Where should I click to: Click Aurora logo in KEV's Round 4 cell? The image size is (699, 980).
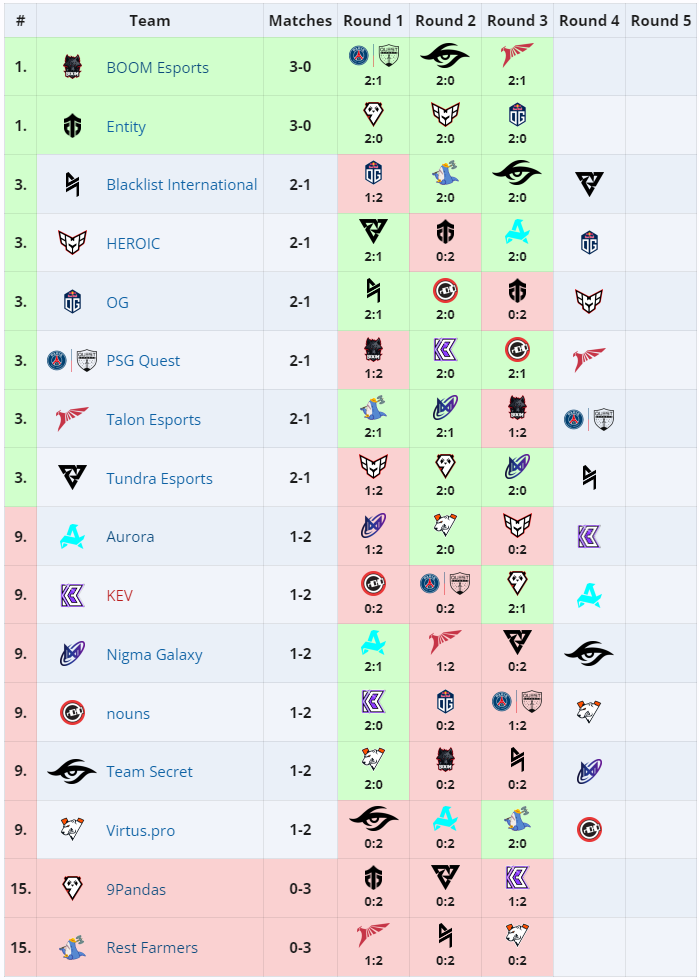pos(589,595)
